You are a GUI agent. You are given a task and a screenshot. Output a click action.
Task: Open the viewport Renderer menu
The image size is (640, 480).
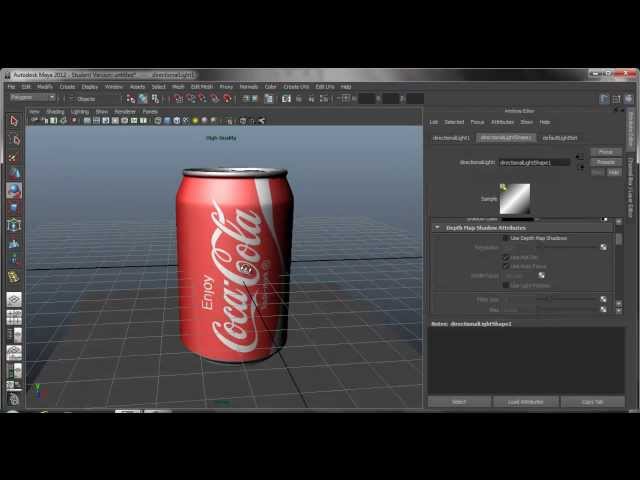124,111
